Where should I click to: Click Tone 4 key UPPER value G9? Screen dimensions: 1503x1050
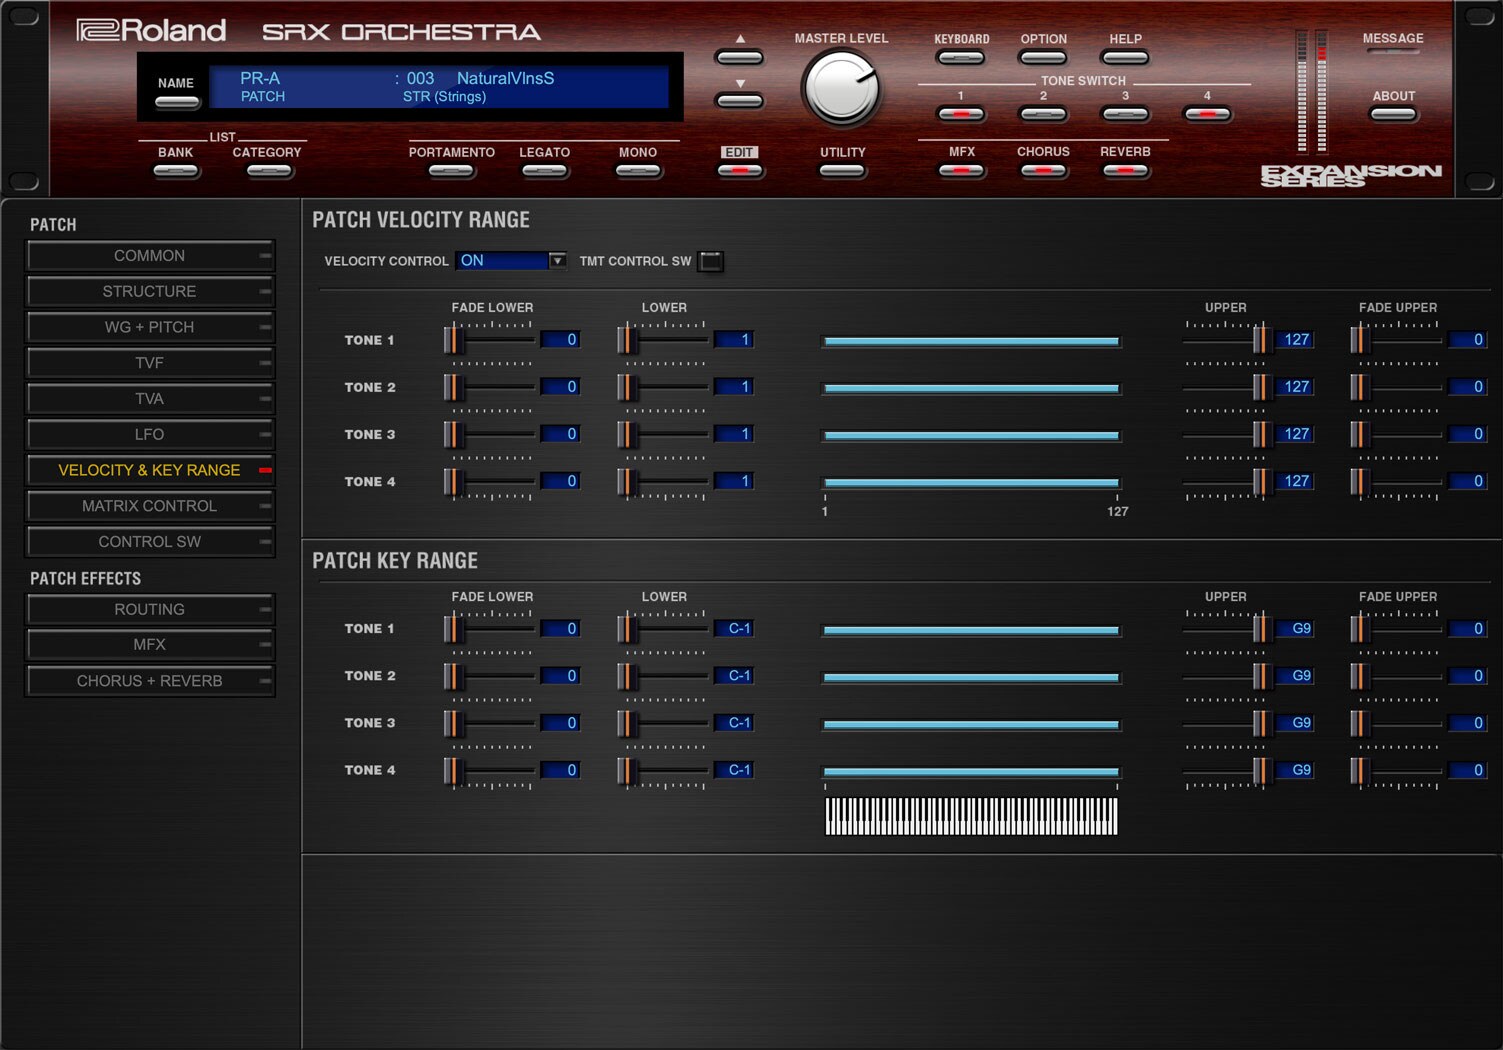tap(1295, 770)
